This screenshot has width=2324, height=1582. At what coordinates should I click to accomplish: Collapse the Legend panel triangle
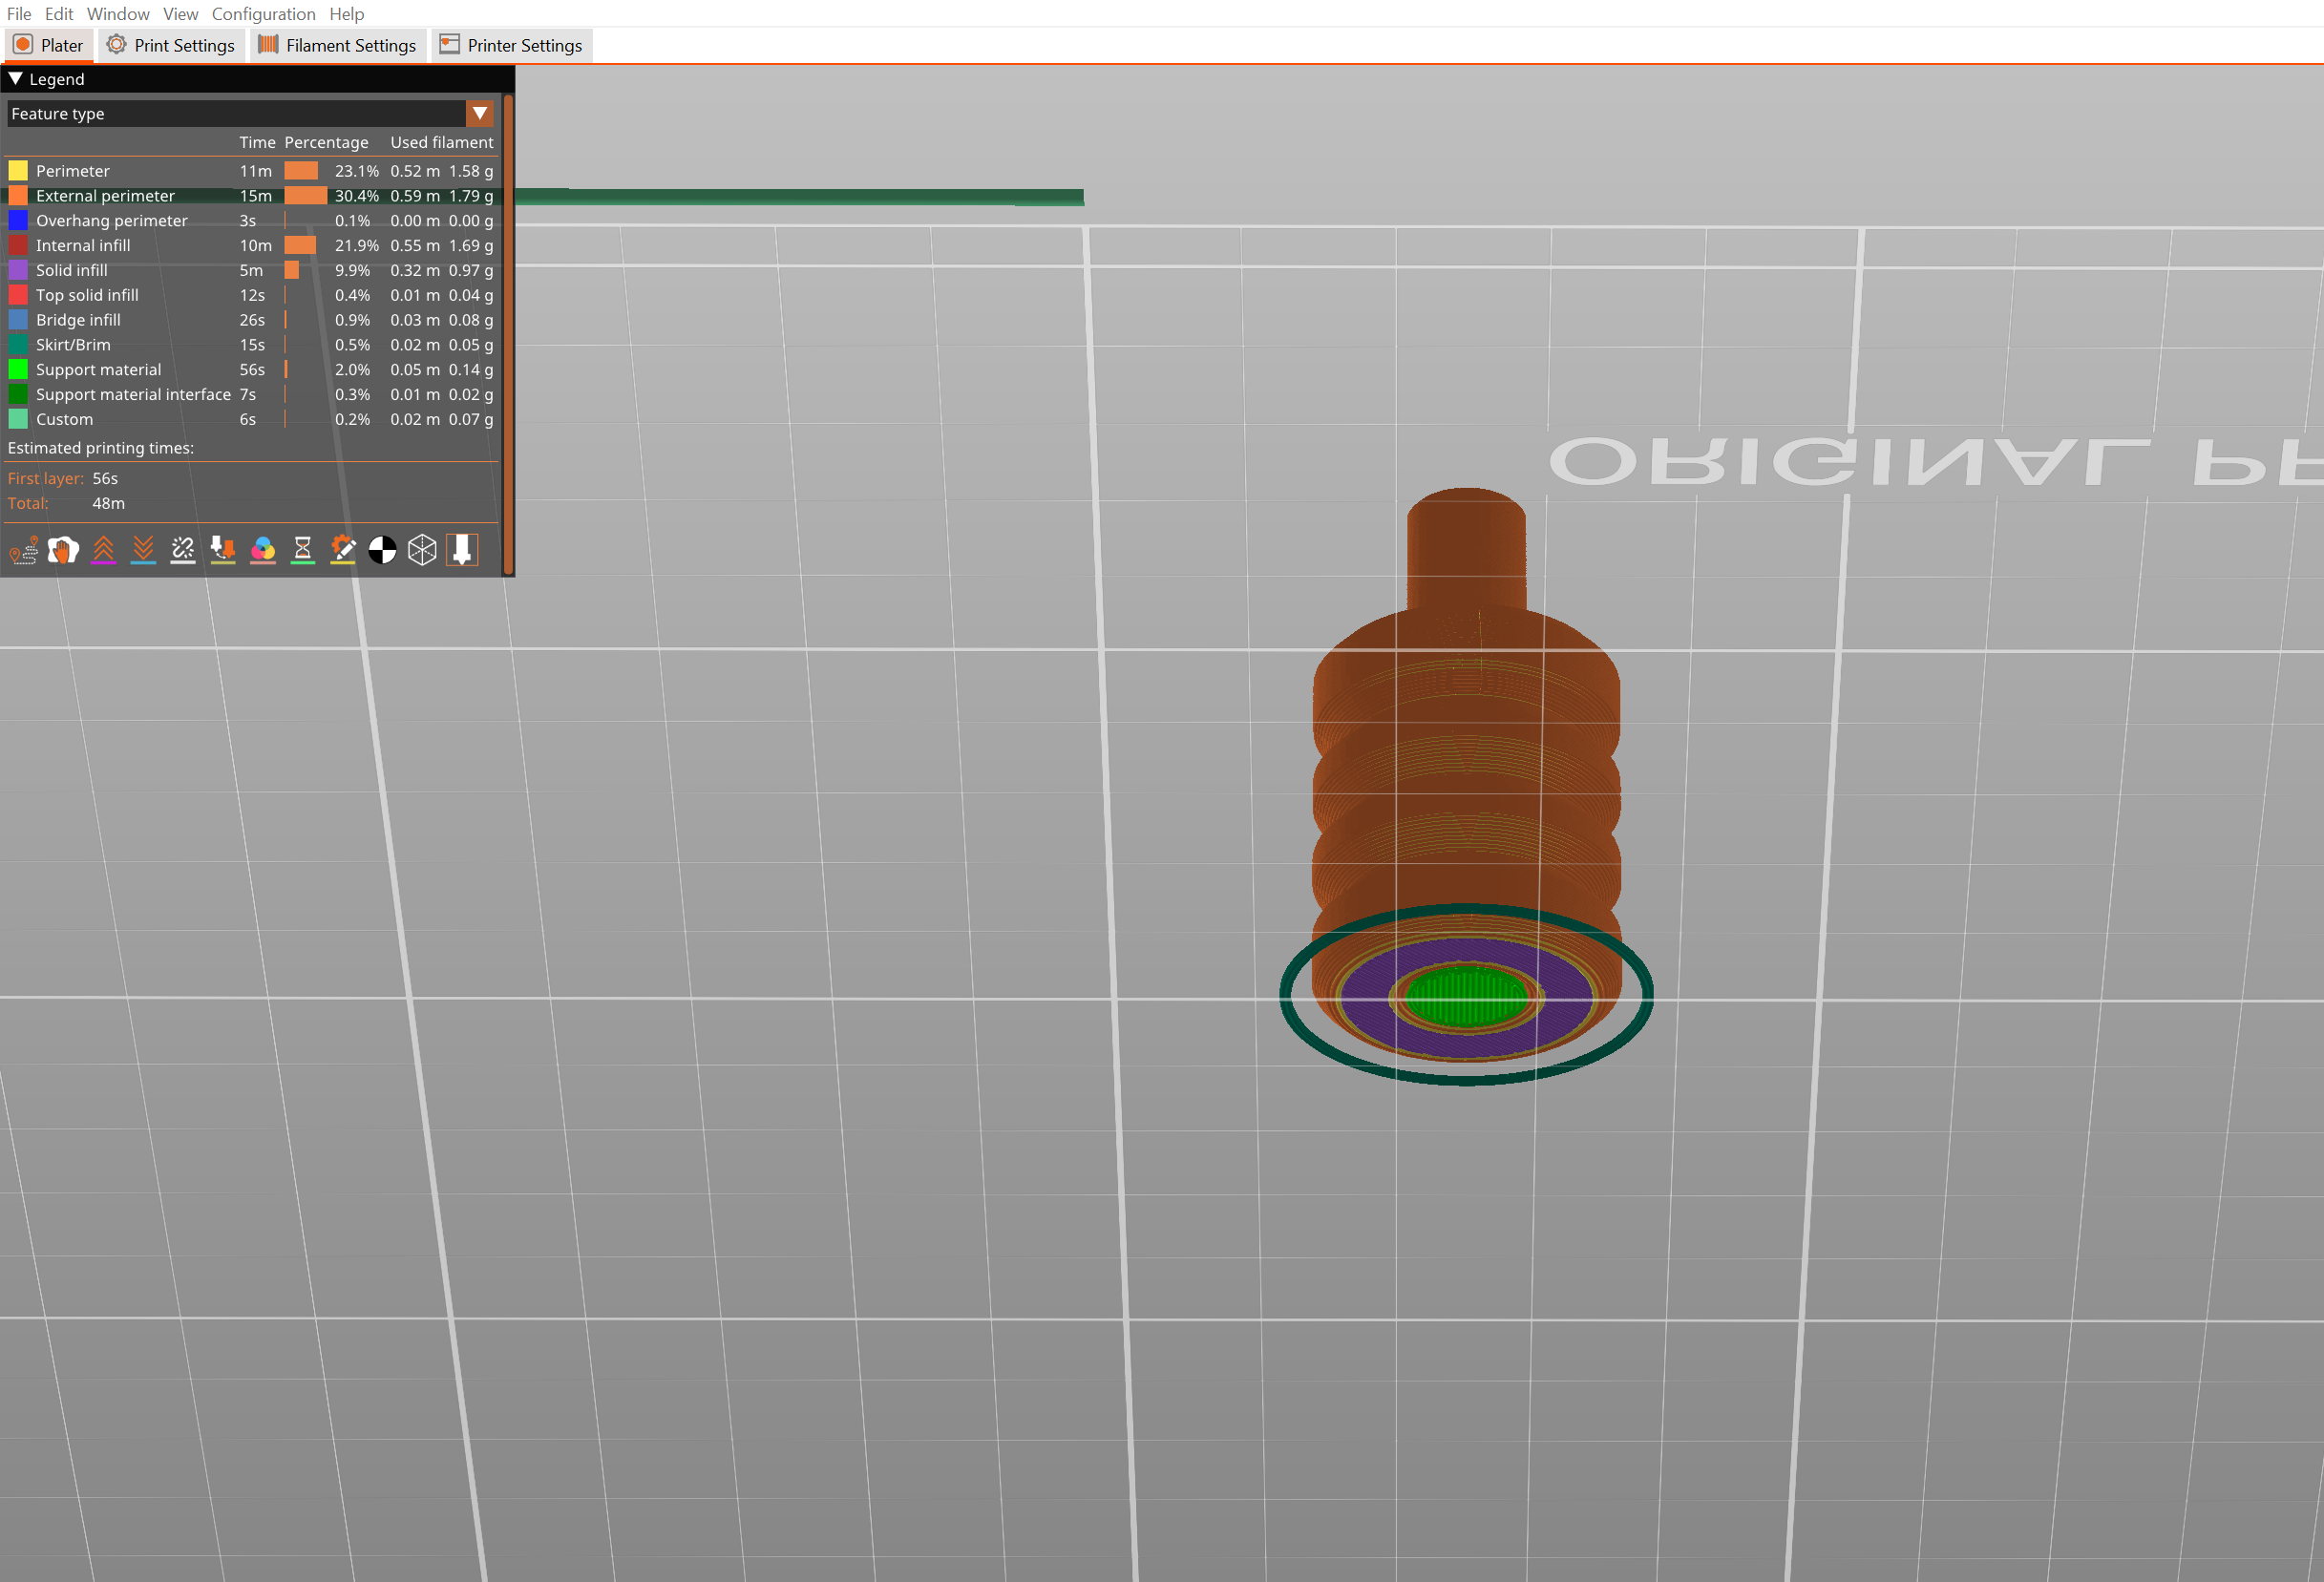16,79
